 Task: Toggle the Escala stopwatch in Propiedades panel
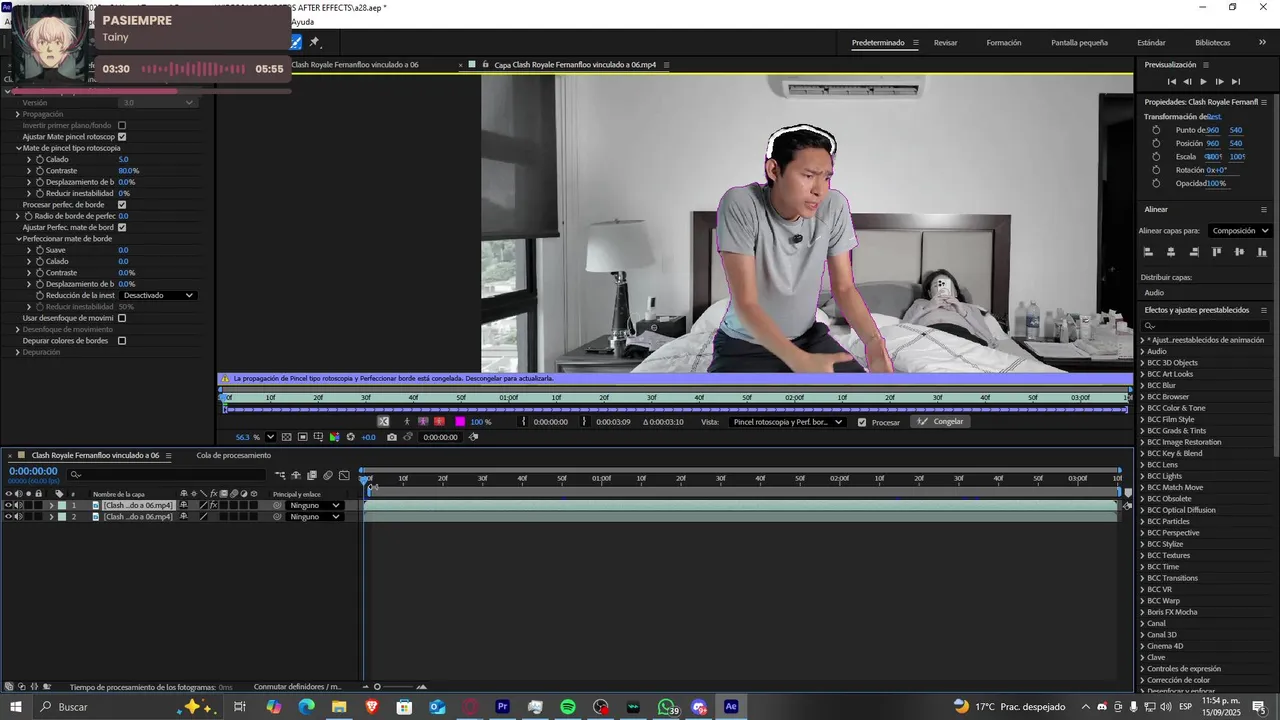tap(1157, 156)
